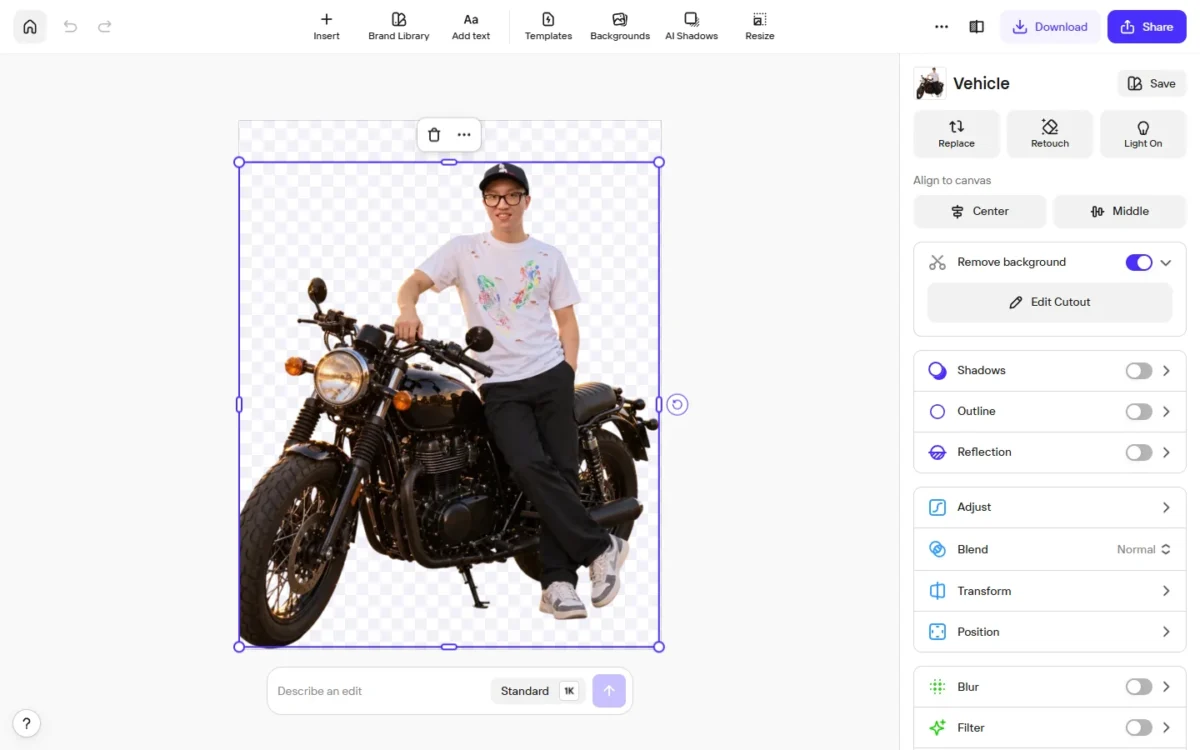The height and width of the screenshot is (750, 1200).
Task: Open the AI Shadows tool
Action: pyautogui.click(x=691, y=27)
